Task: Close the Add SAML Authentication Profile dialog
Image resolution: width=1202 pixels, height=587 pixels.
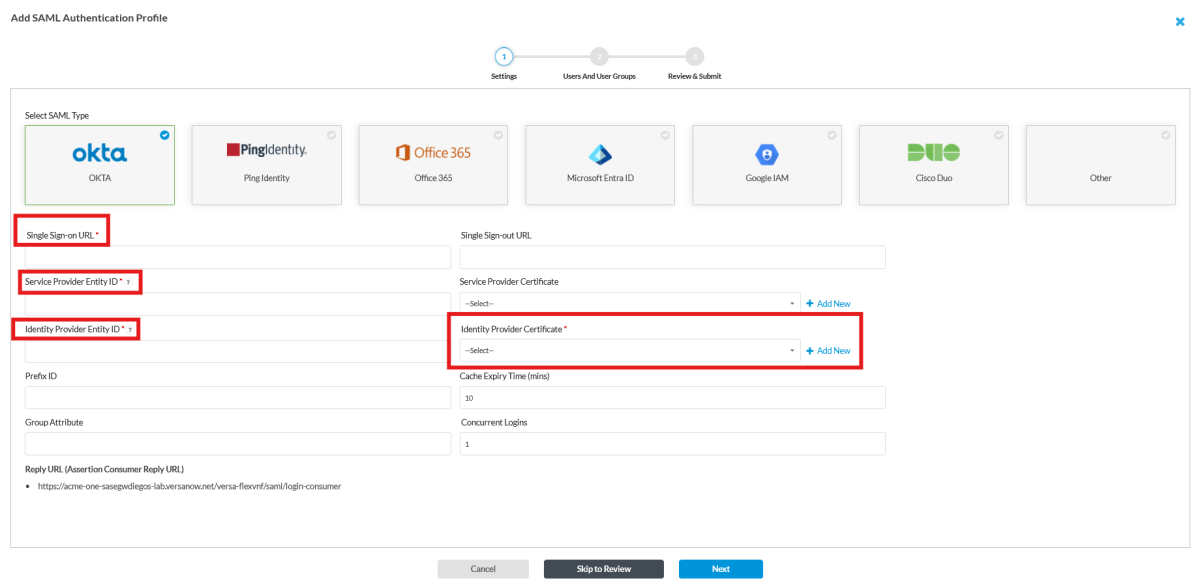Action: [x=1180, y=21]
